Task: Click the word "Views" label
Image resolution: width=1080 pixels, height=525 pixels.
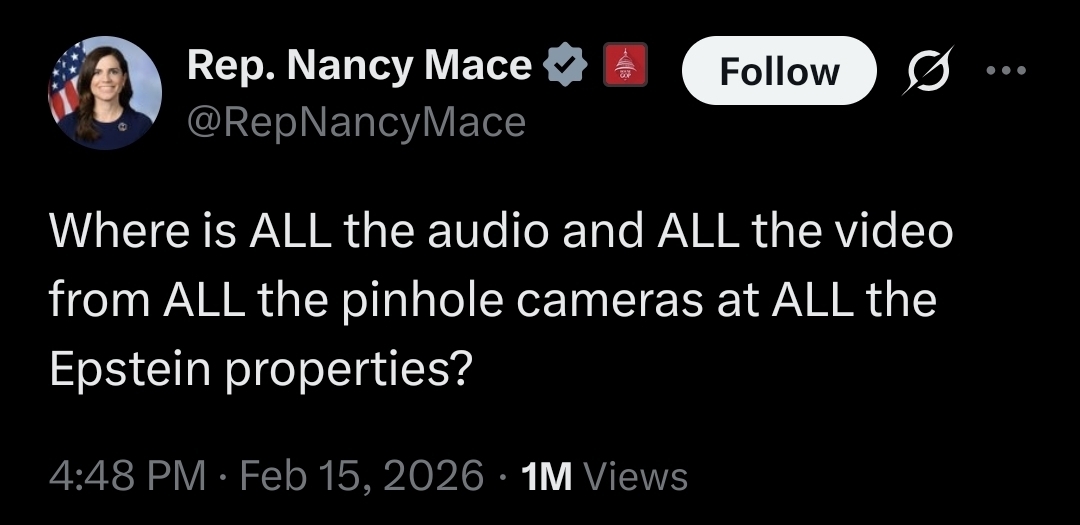Action: pos(636,476)
